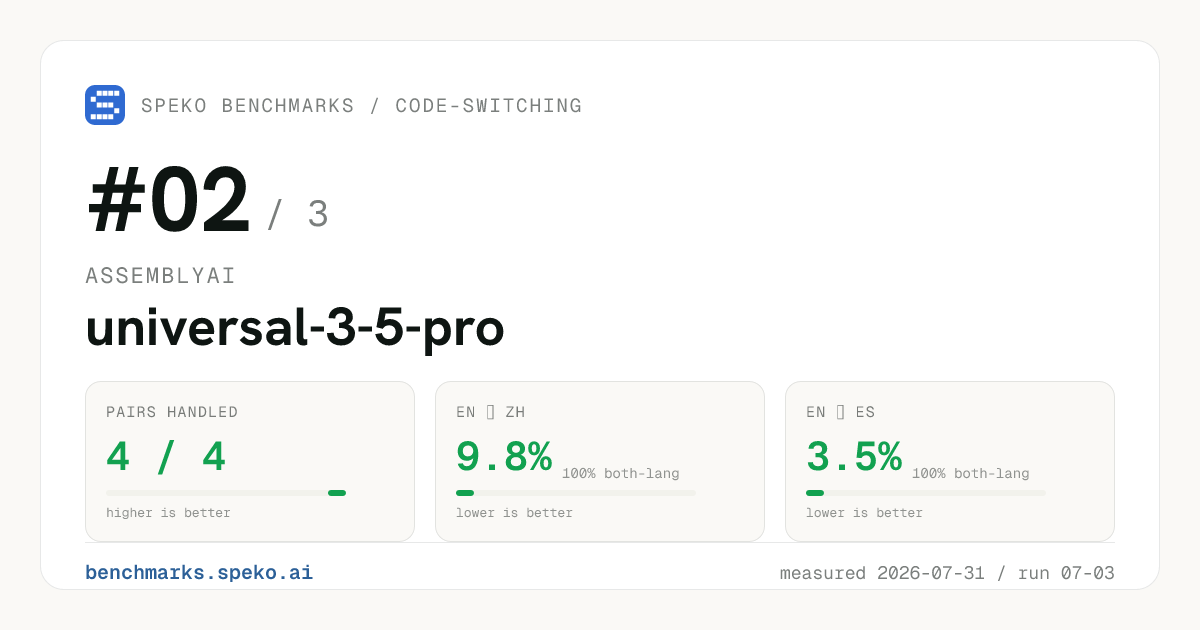Click the blue Speko logo icon

[x=105, y=105]
